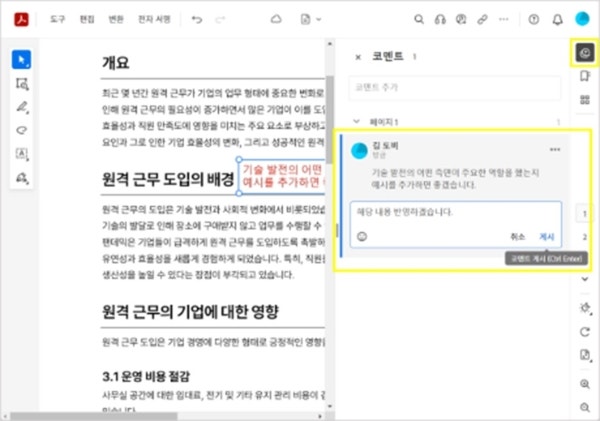Click the reply text field in the comment
Image resolution: width=600 pixels, height=421 pixels.
coord(455,212)
